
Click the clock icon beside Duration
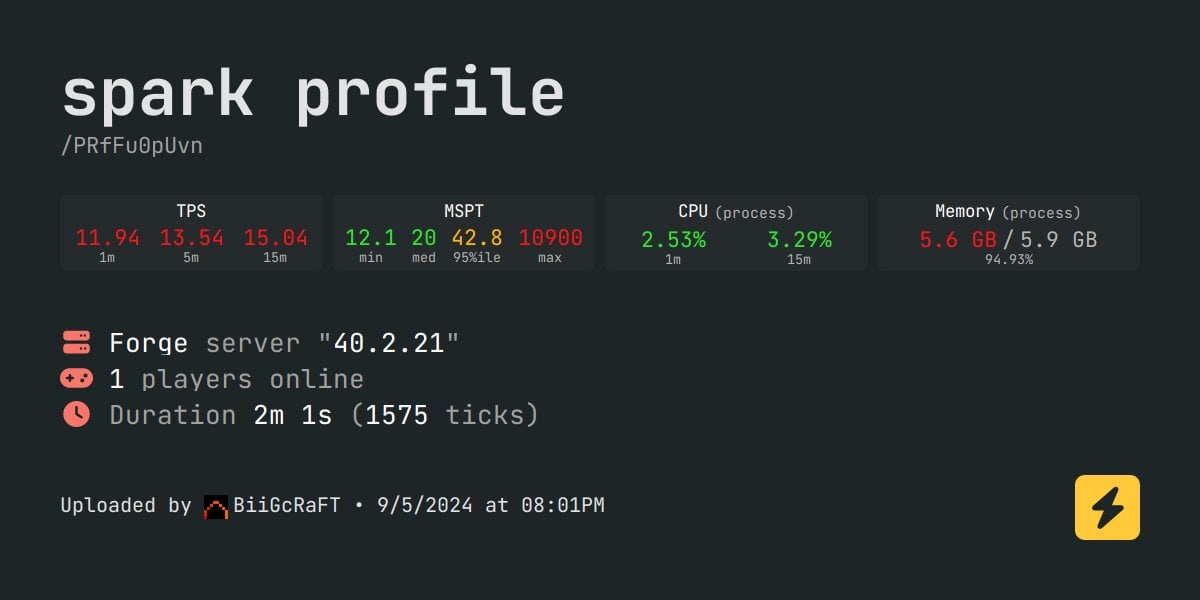pyautogui.click(x=77, y=414)
